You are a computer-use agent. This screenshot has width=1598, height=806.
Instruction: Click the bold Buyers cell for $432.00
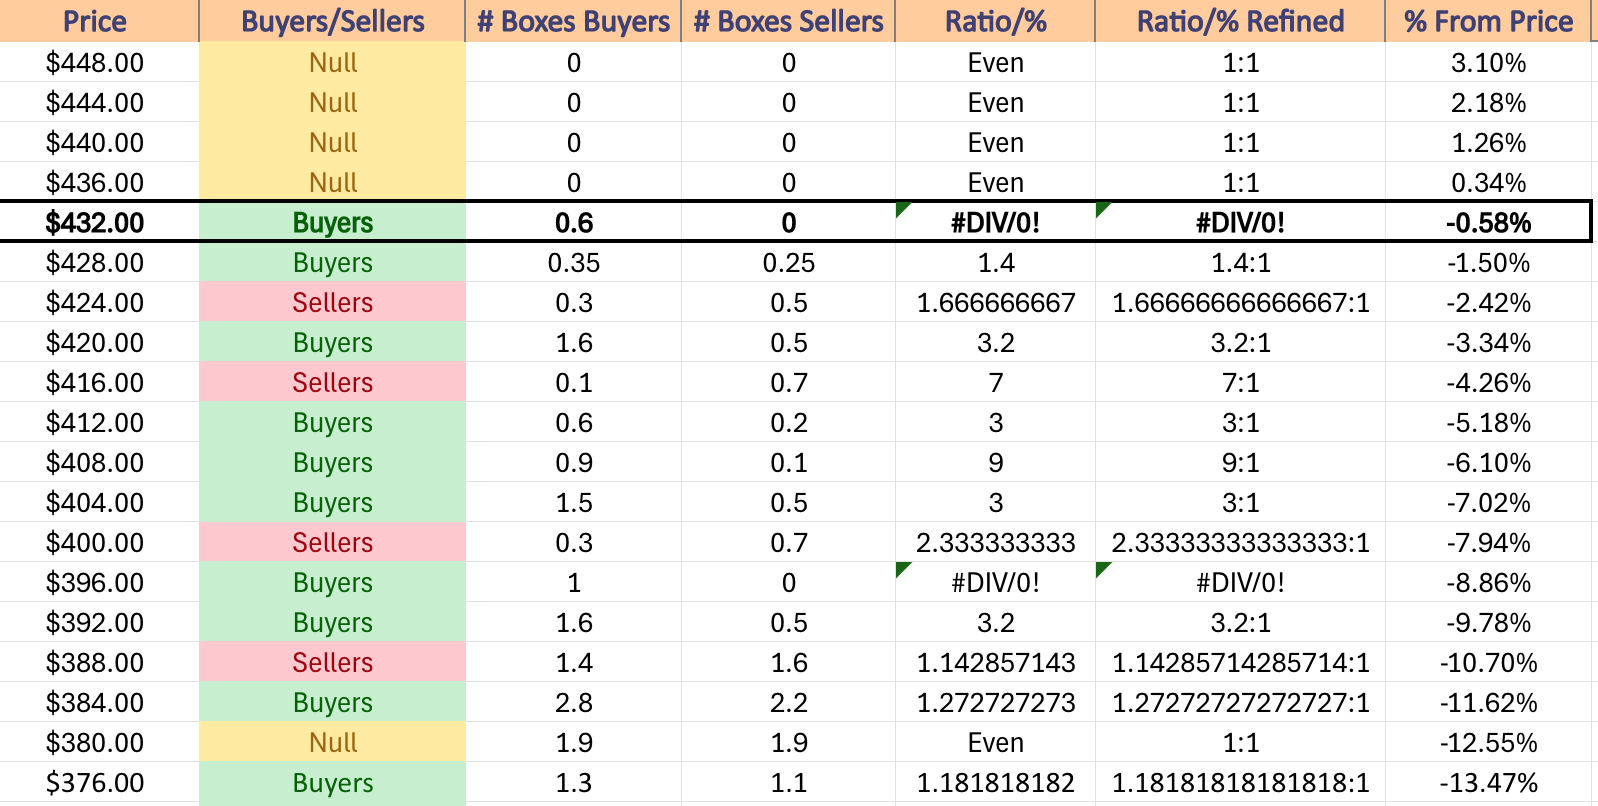[x=333, y=222]
